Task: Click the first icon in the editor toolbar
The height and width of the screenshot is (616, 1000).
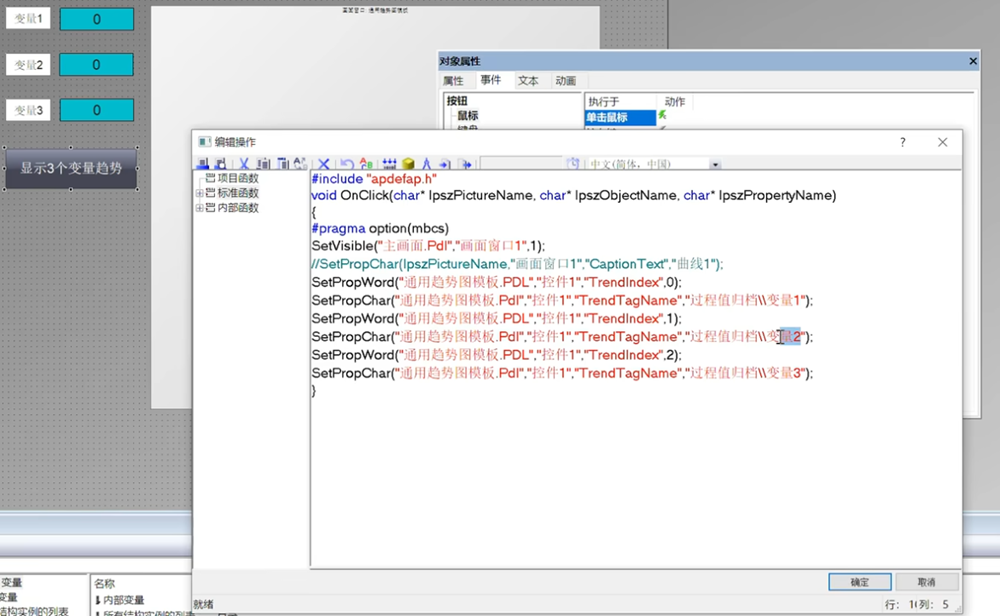Action: click(203, 164)
